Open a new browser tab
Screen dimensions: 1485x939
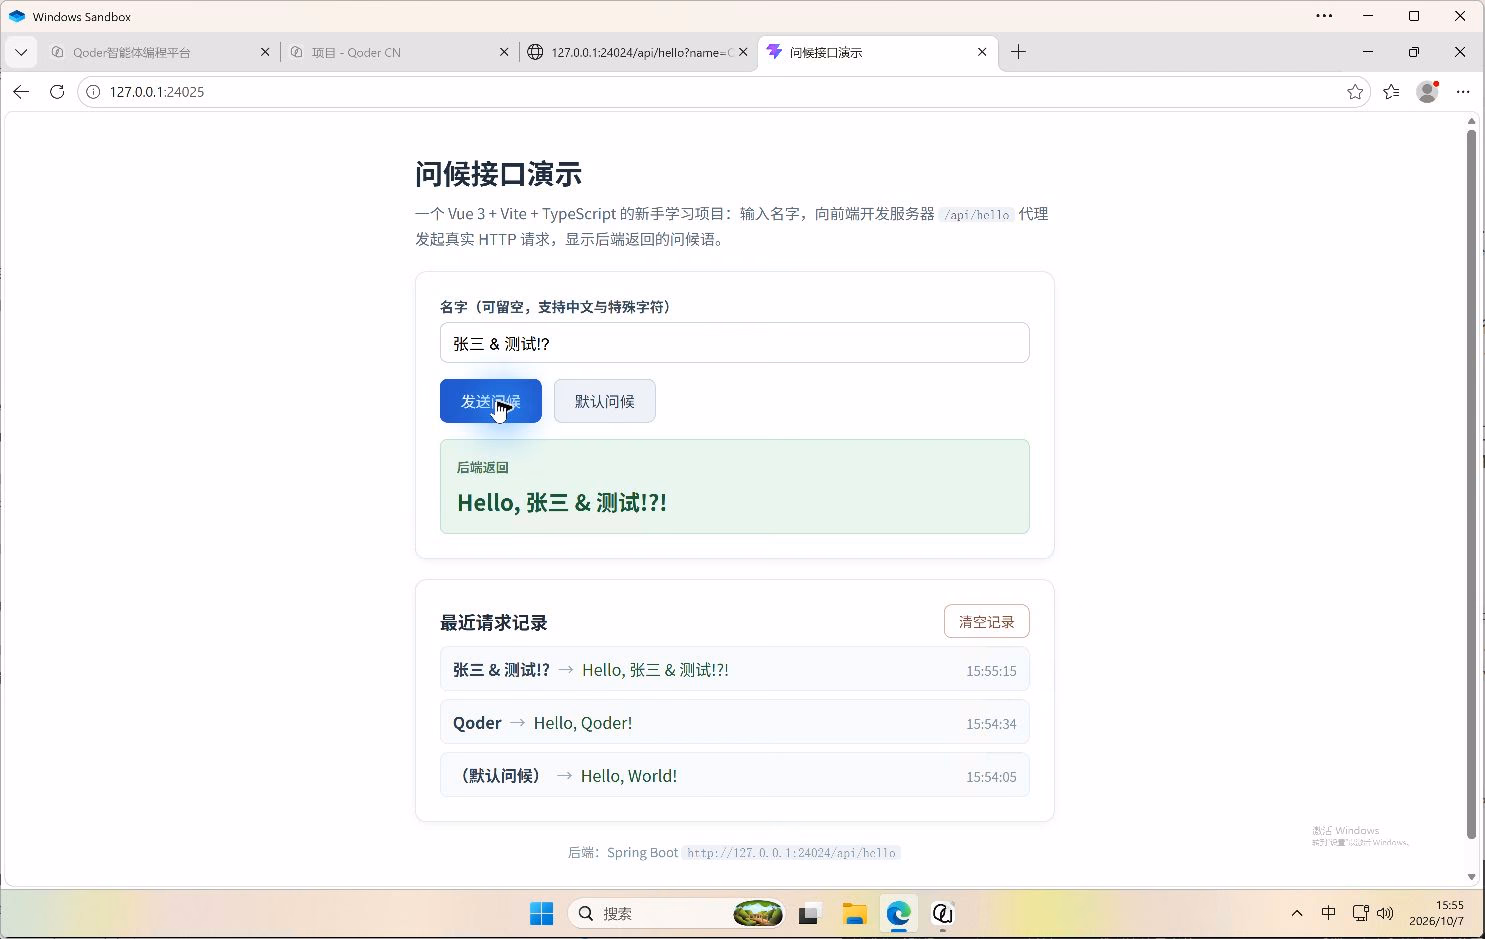pos(1018,52)
